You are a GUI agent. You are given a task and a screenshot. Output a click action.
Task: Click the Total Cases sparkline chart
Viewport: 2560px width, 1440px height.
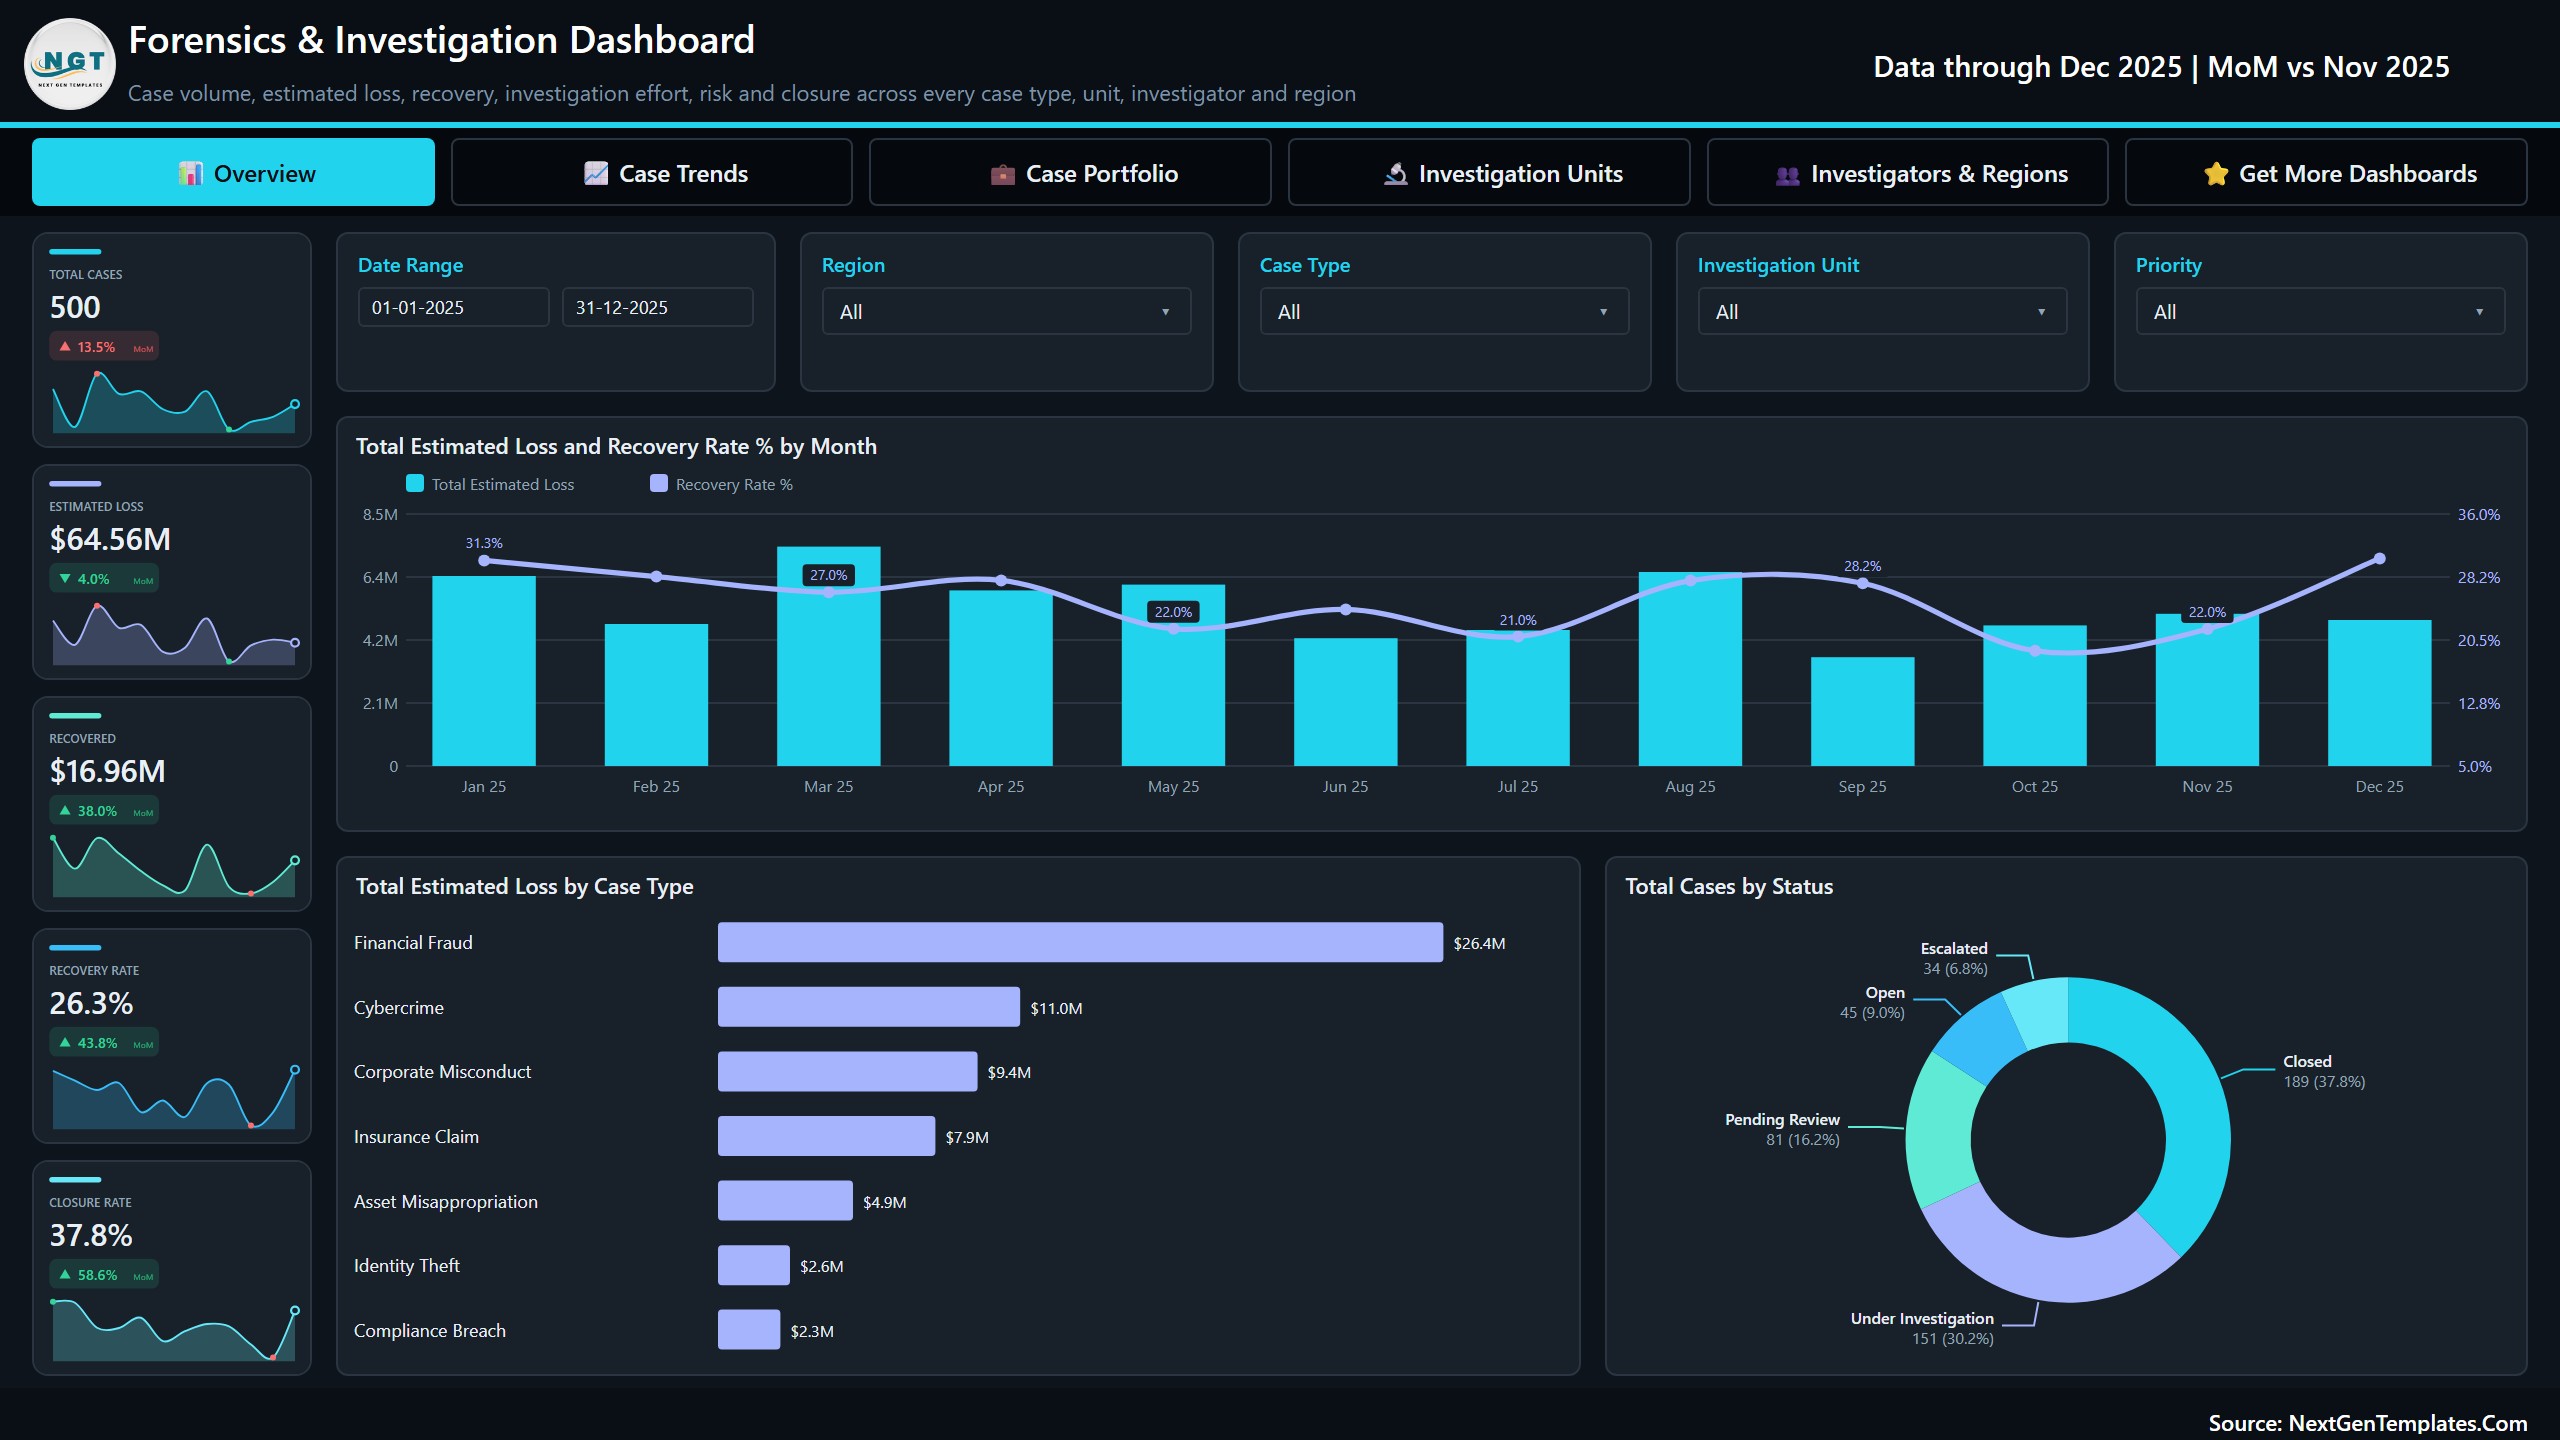(x=174, y=402)
